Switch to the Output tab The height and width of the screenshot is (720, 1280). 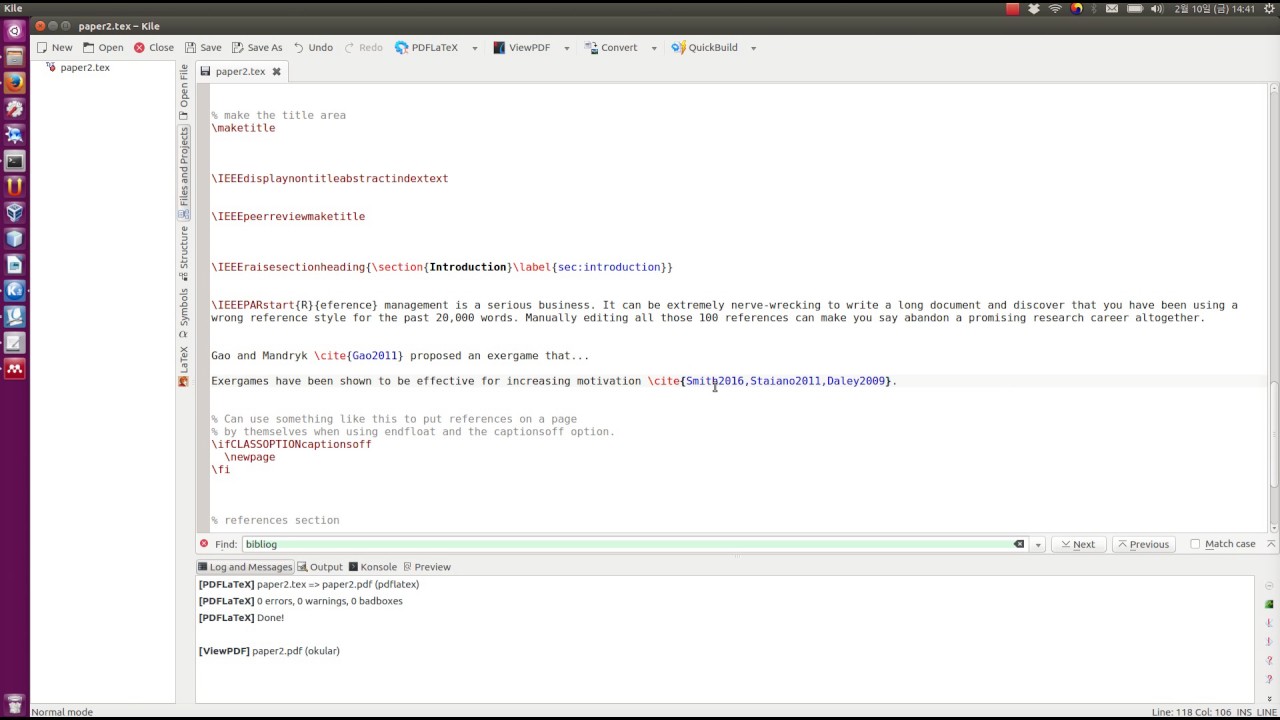pos(320,567)
